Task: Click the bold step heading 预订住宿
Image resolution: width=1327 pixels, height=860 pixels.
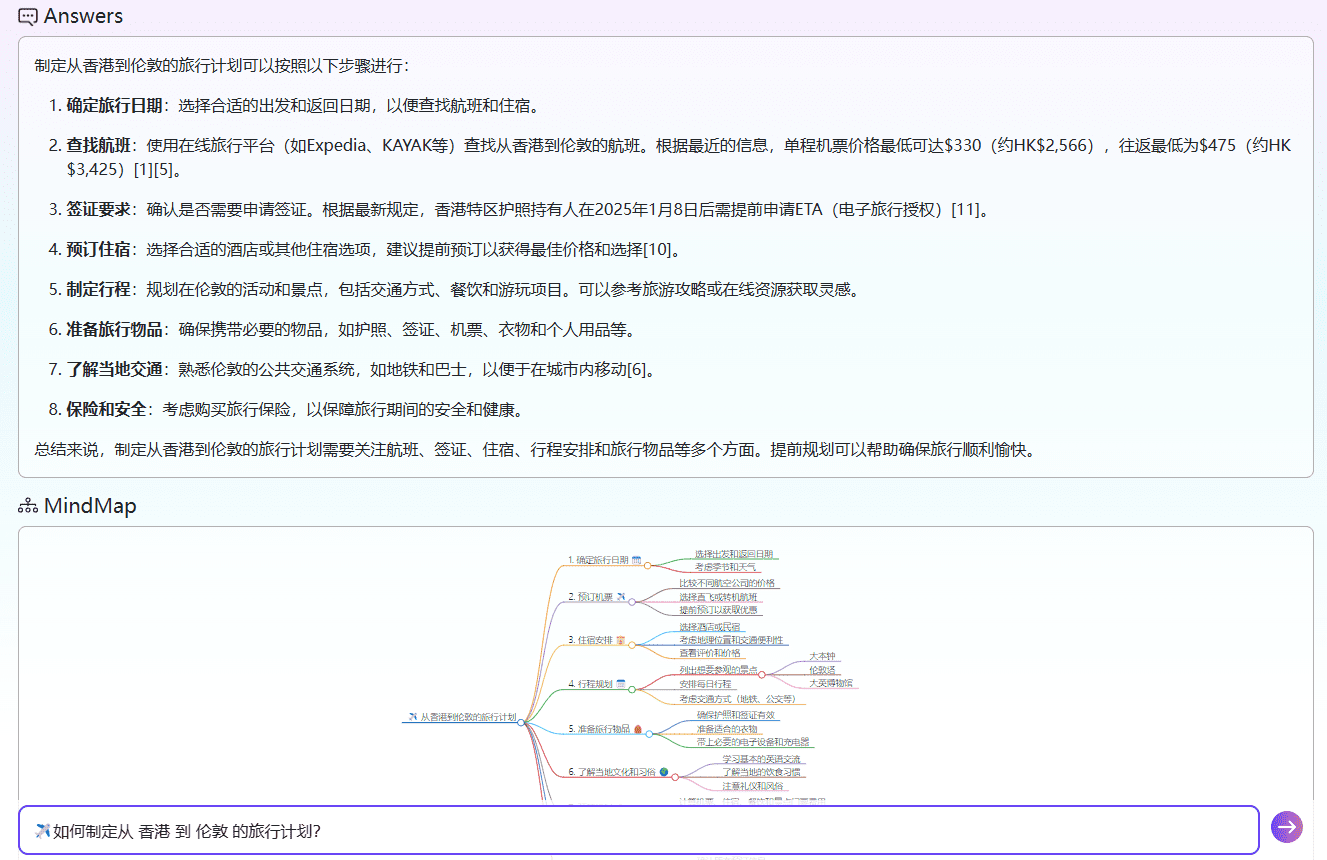Action: [x=99, y=250]
